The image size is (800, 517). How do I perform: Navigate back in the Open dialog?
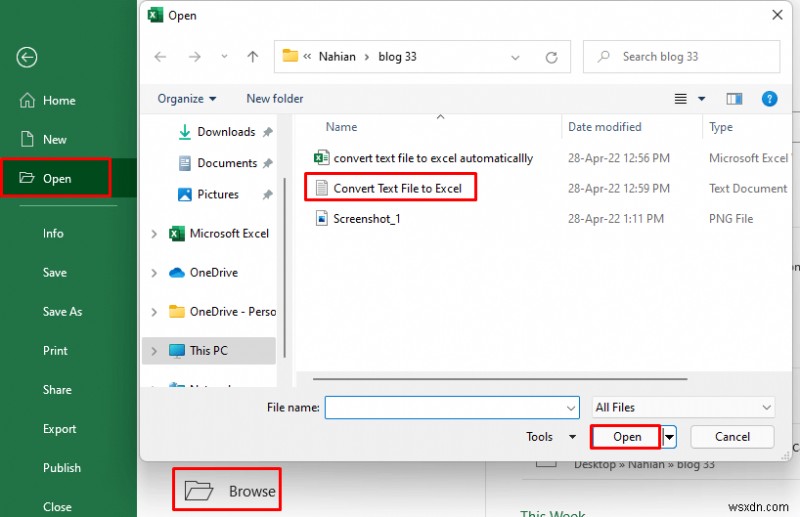(x=160, y=57)
